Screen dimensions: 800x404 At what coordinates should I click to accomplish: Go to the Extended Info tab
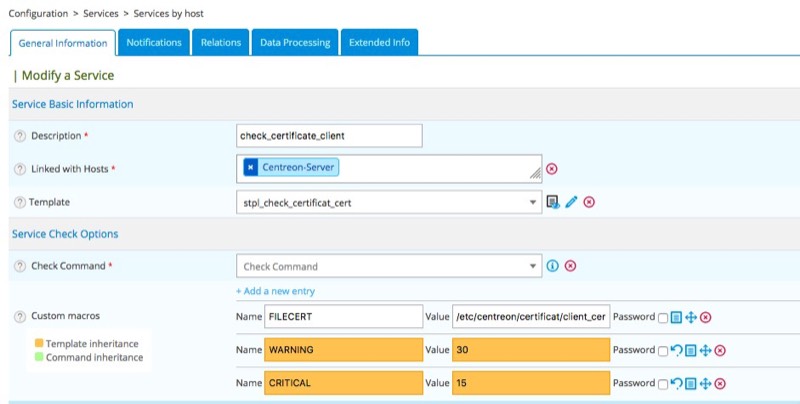click(379, 42)
